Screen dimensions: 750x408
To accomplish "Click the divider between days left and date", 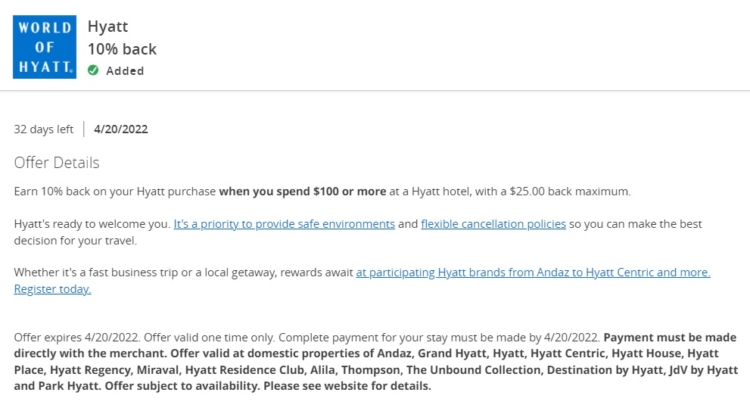I will point(84,129).
